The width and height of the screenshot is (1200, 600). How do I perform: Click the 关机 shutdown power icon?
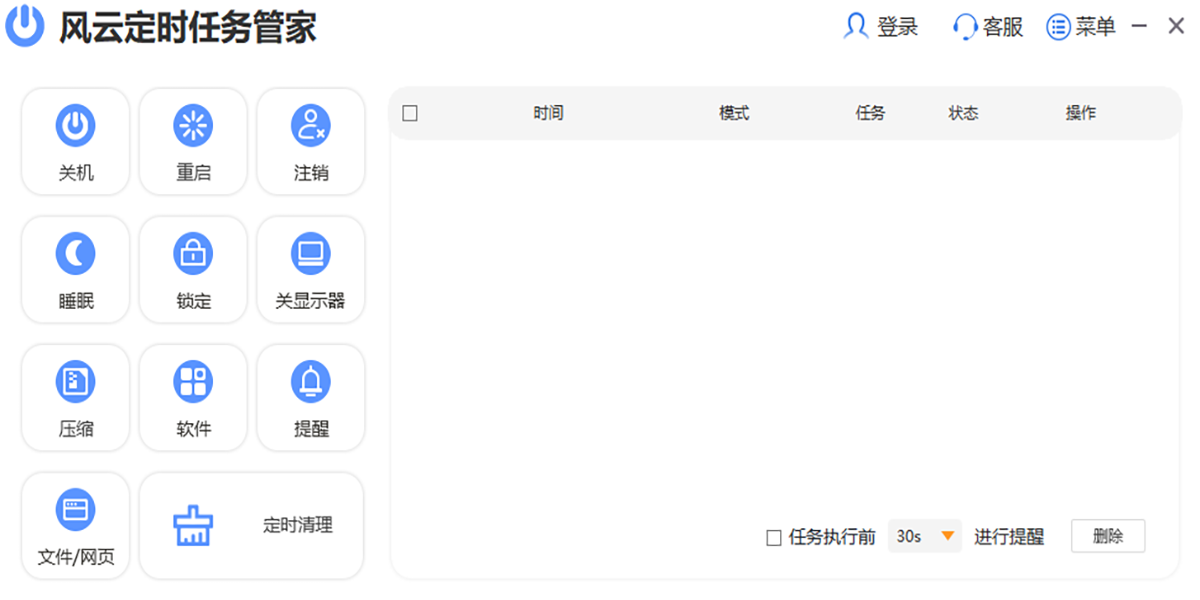[76, 125]
